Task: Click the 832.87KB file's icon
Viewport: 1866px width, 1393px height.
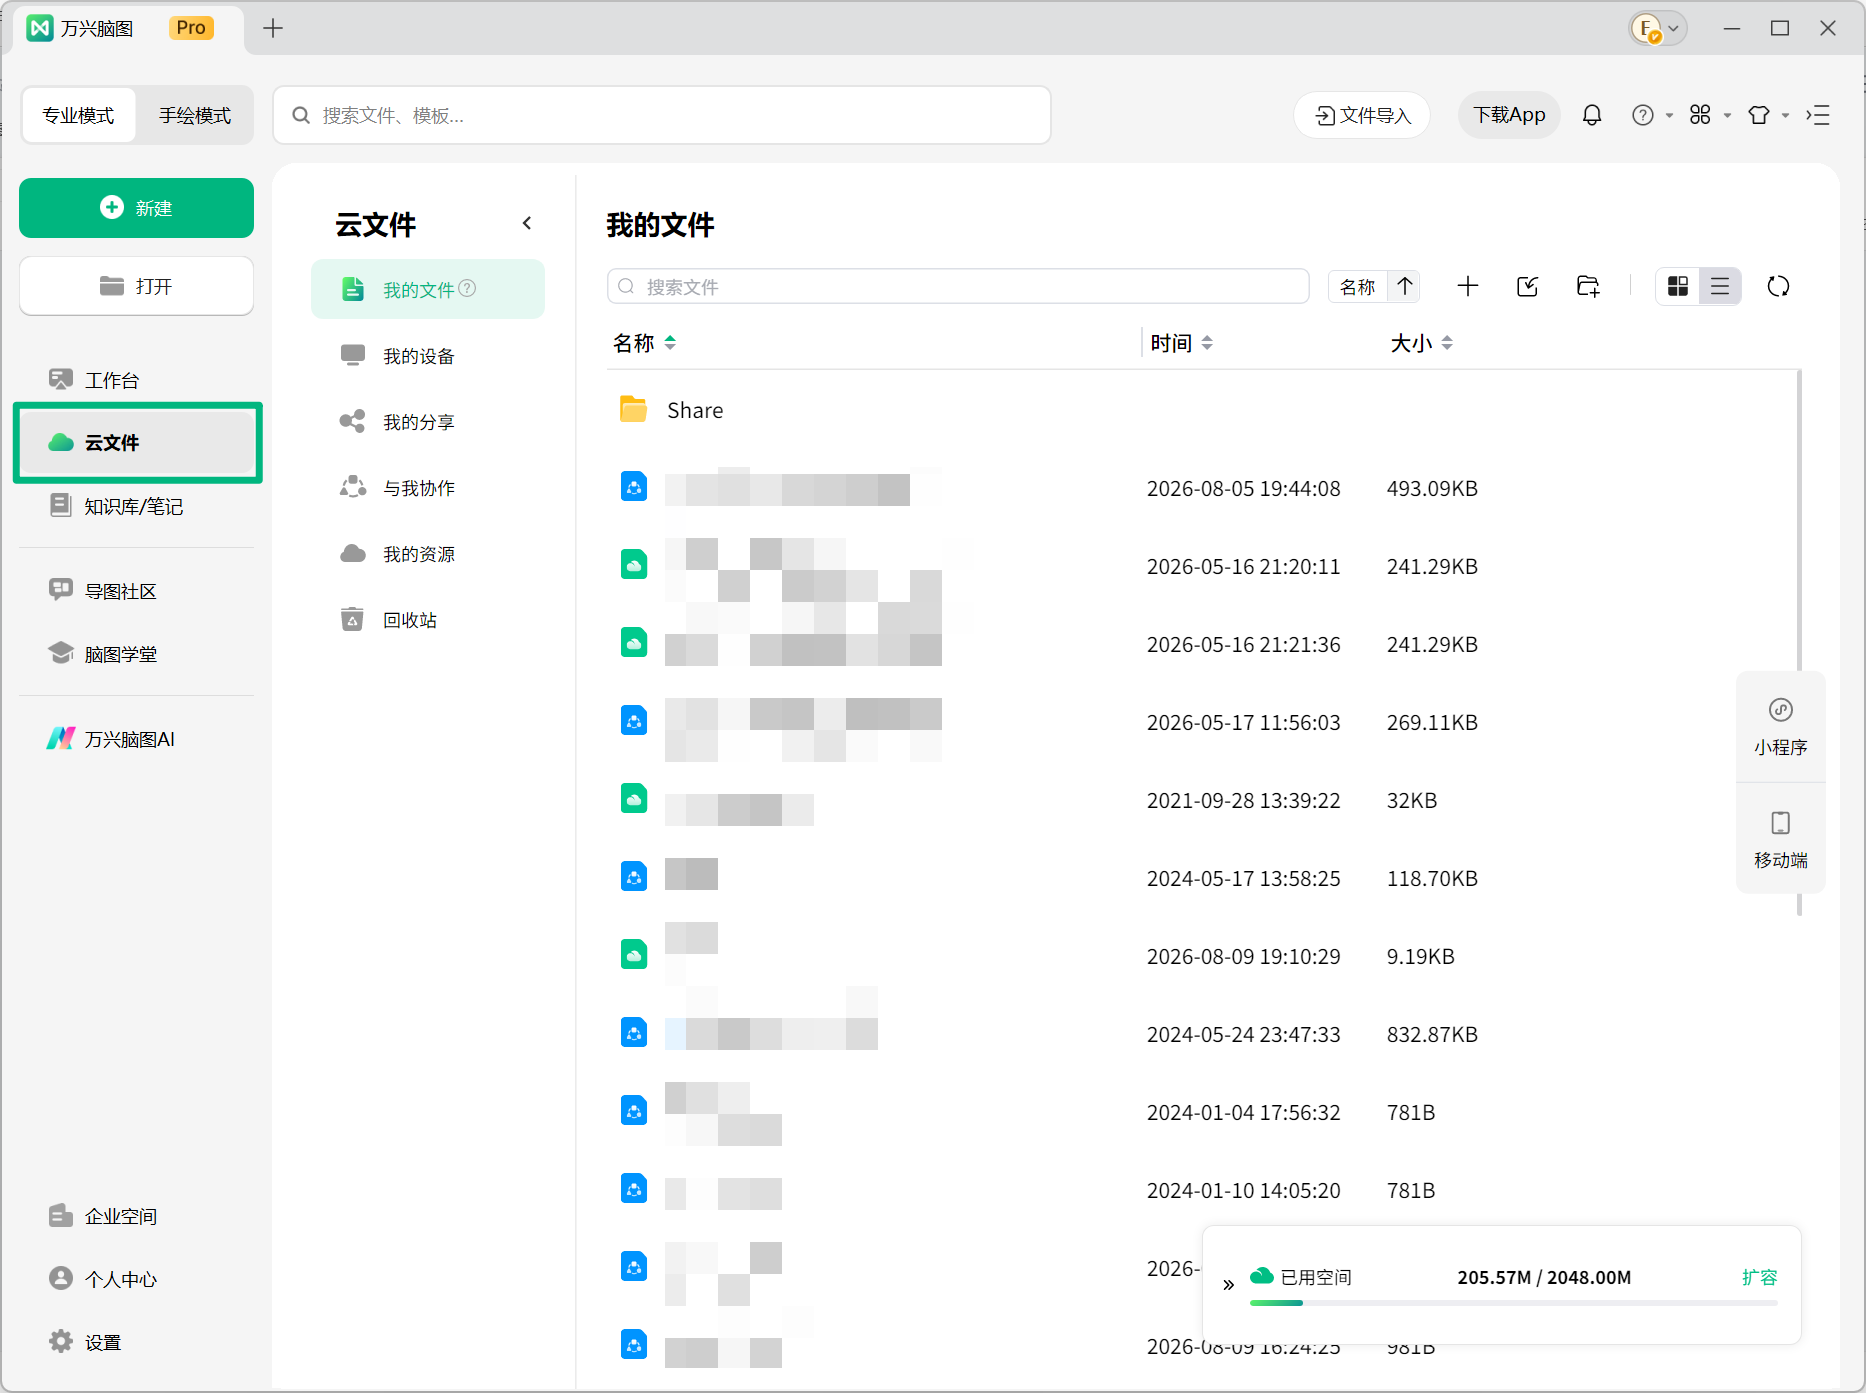Action: pyautogui.click(x=634, y=1033)
